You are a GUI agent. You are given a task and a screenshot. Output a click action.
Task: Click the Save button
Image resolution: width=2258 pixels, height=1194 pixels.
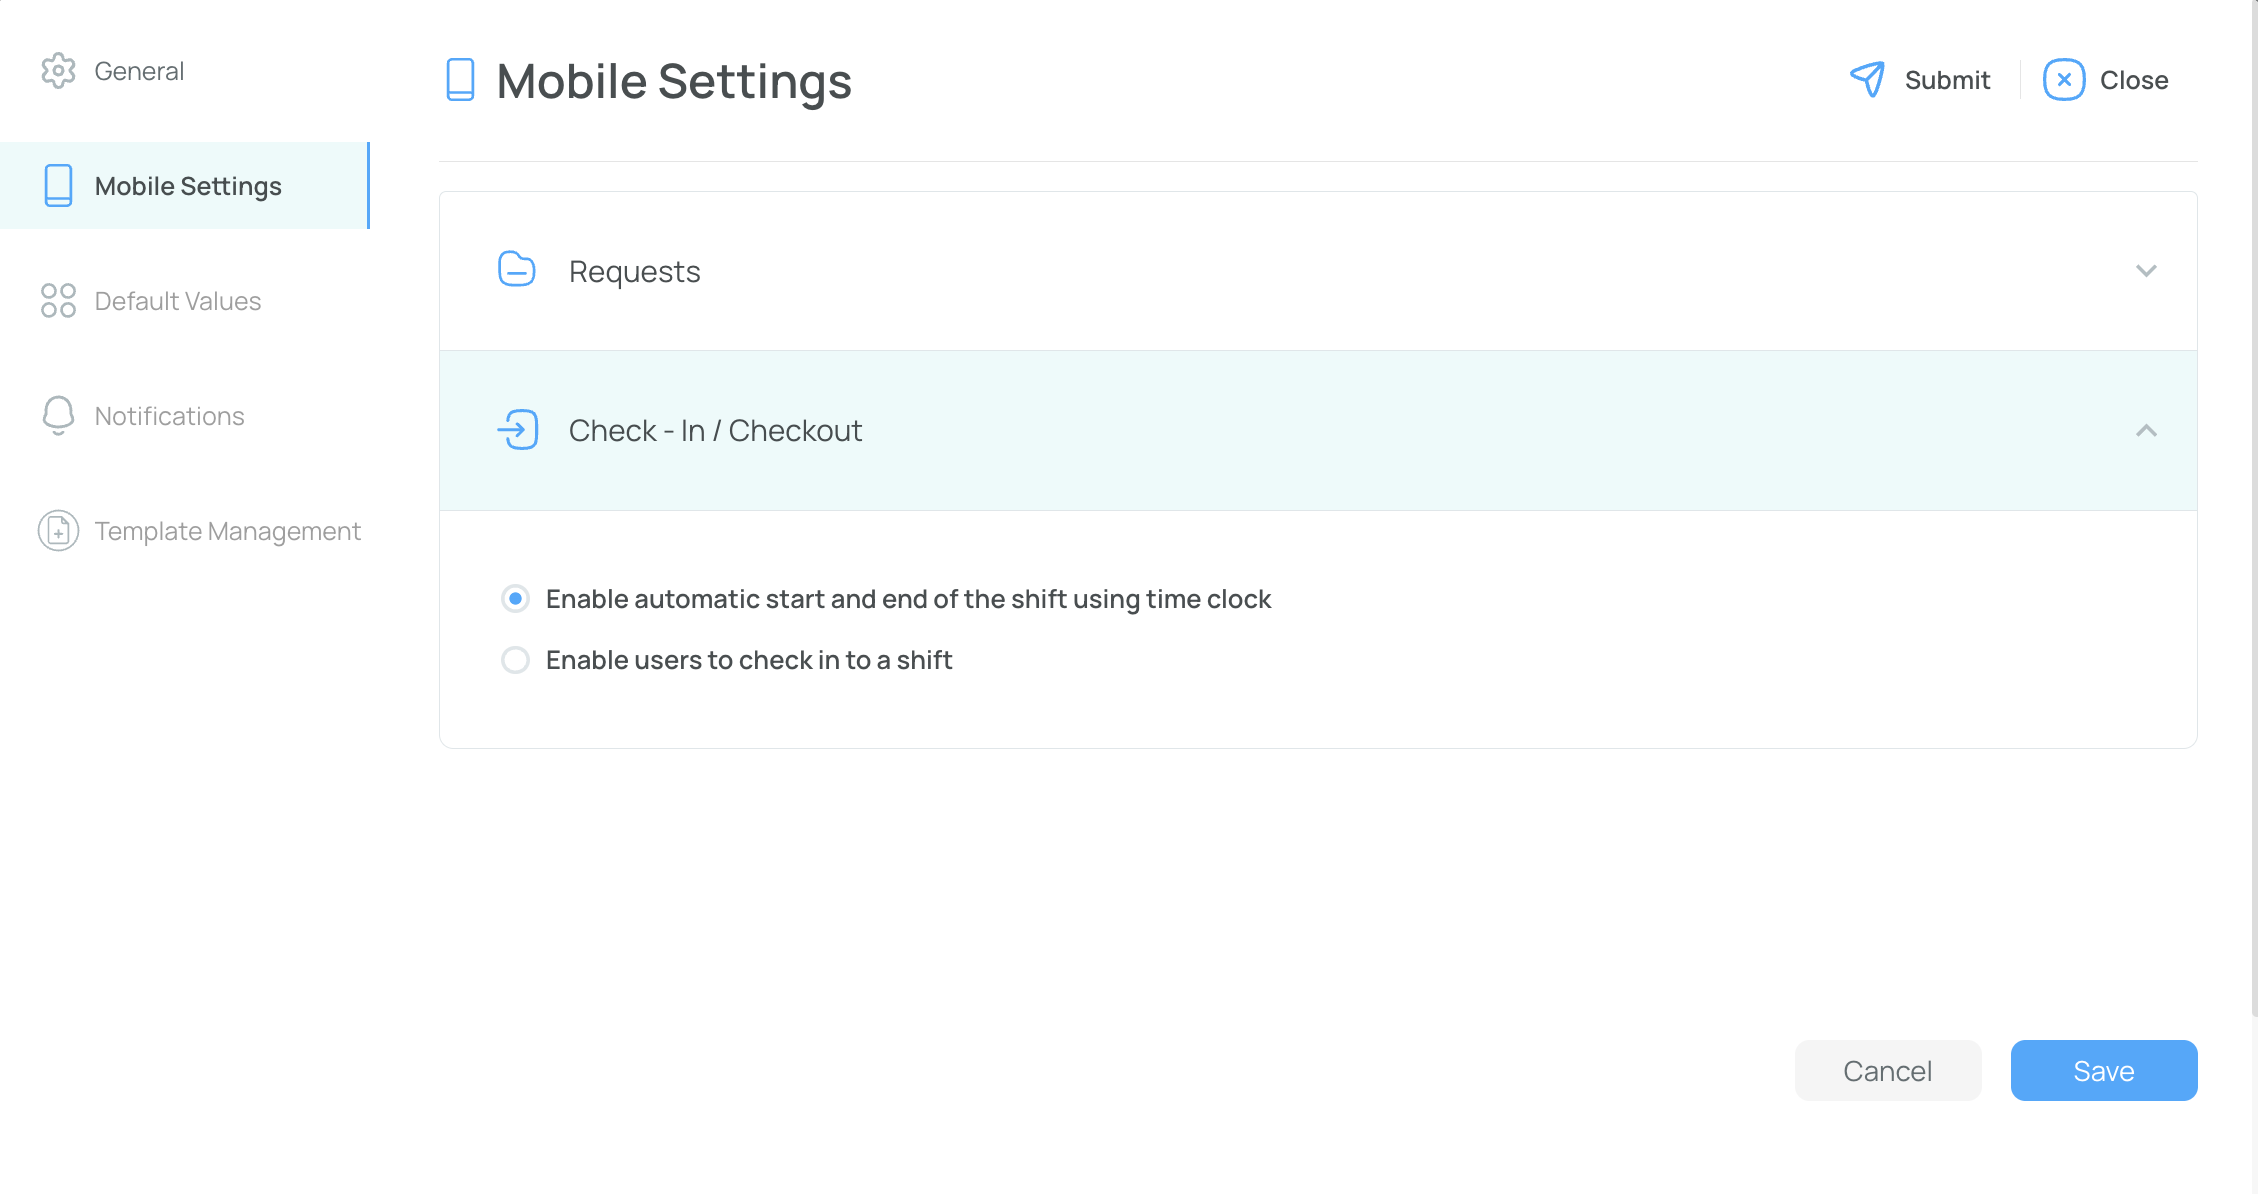click(x=2104, y=1071)
